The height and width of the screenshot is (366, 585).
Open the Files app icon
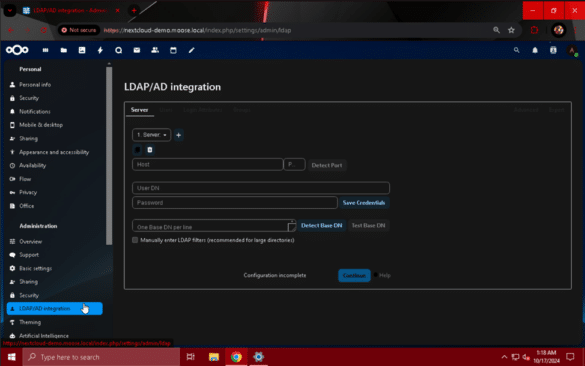[x=64, y=50]
